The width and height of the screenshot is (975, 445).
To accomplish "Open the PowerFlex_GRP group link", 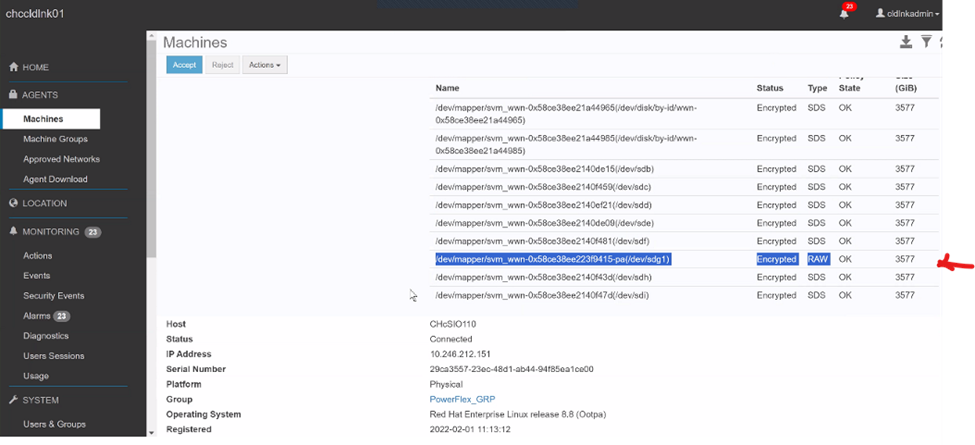I will (462, 399).
